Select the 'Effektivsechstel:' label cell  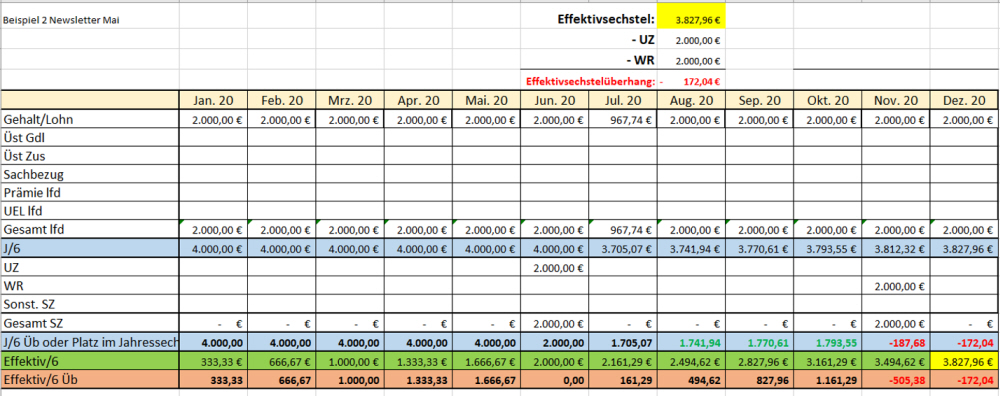[605, 19]
